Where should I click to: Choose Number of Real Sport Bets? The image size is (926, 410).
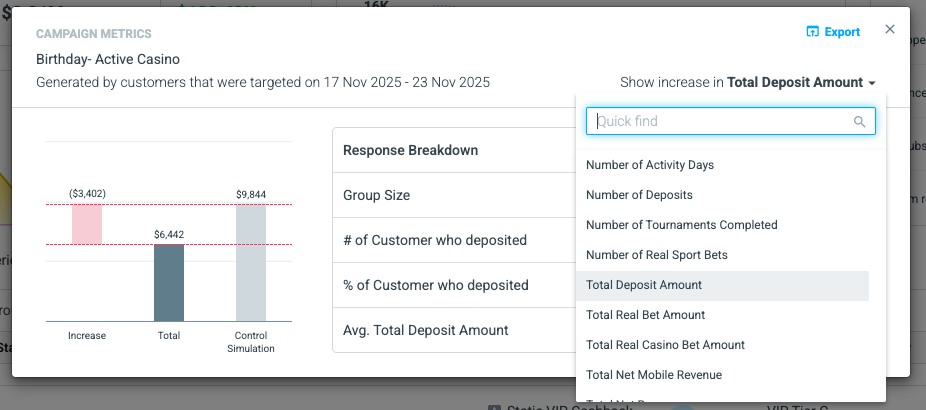tap(722, 255)
